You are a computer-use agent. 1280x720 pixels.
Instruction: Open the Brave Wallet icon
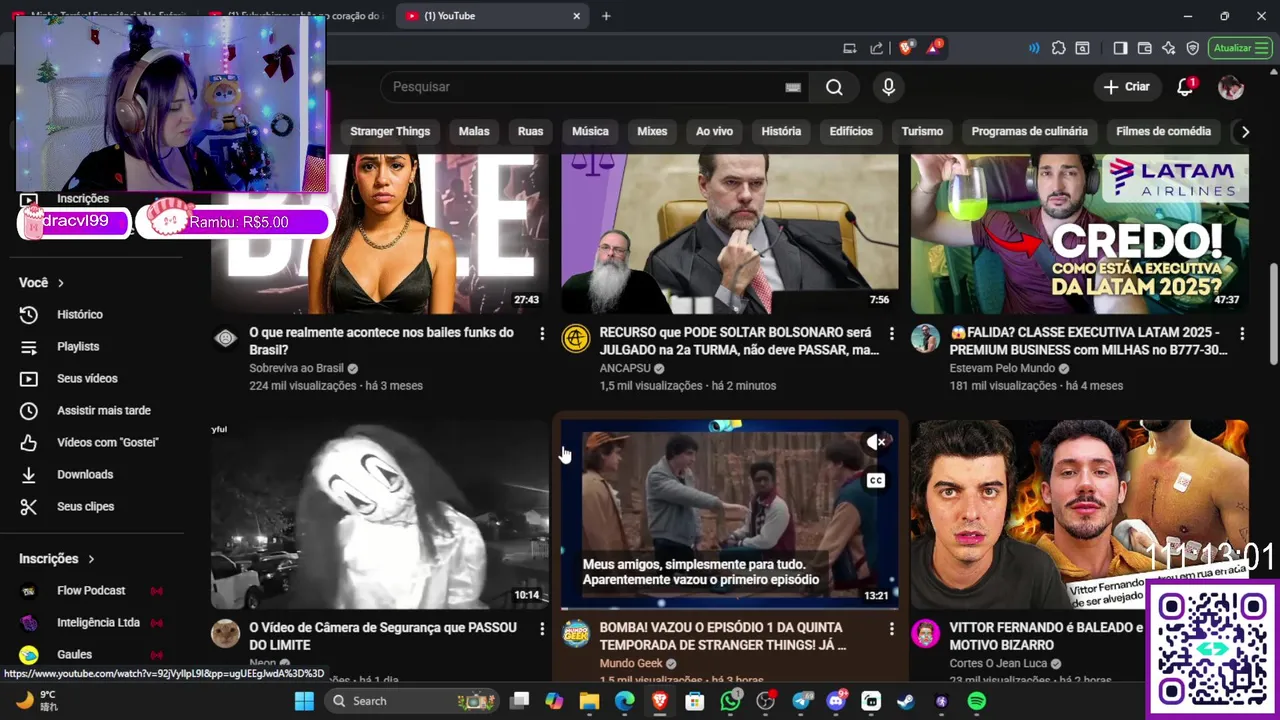(1145, 48)
